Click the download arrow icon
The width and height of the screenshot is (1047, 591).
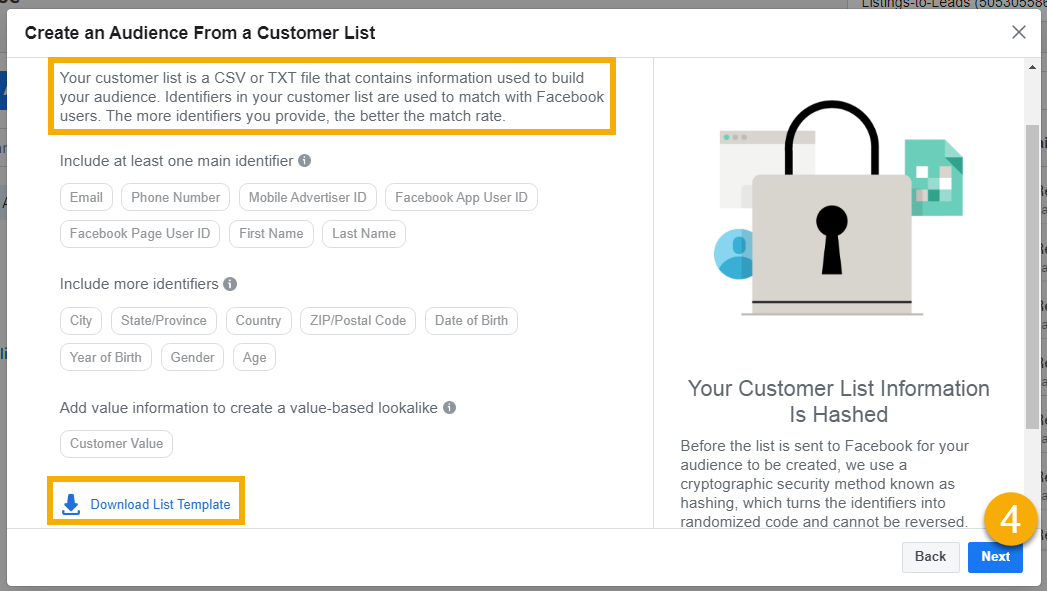coord(71,505)
